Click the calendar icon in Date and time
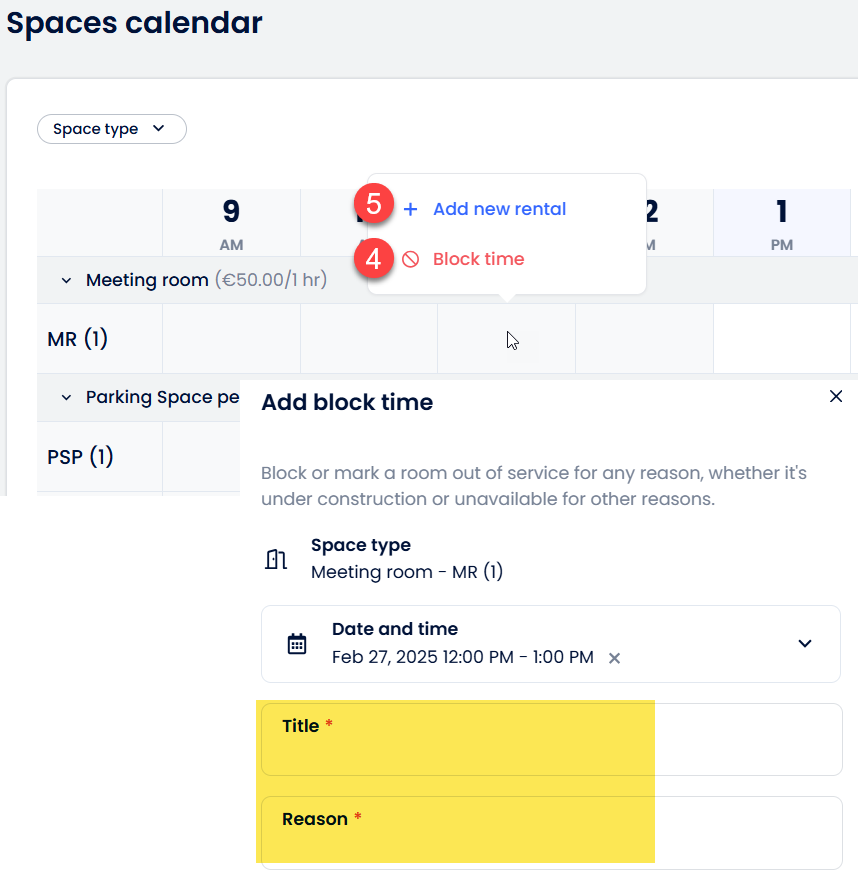Viewport: 859px width, 883px height. pyautogui.click(x=297, y=643)
